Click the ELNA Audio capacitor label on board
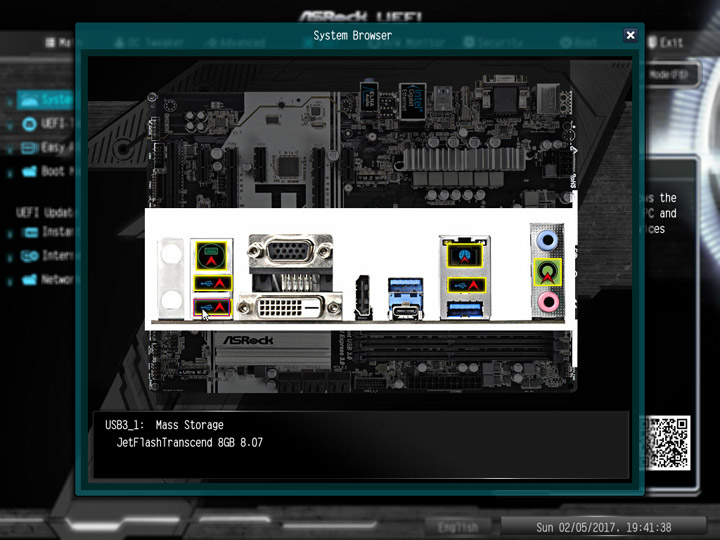Viewport: 720px width, 540px height. click(x=369, y=96)
